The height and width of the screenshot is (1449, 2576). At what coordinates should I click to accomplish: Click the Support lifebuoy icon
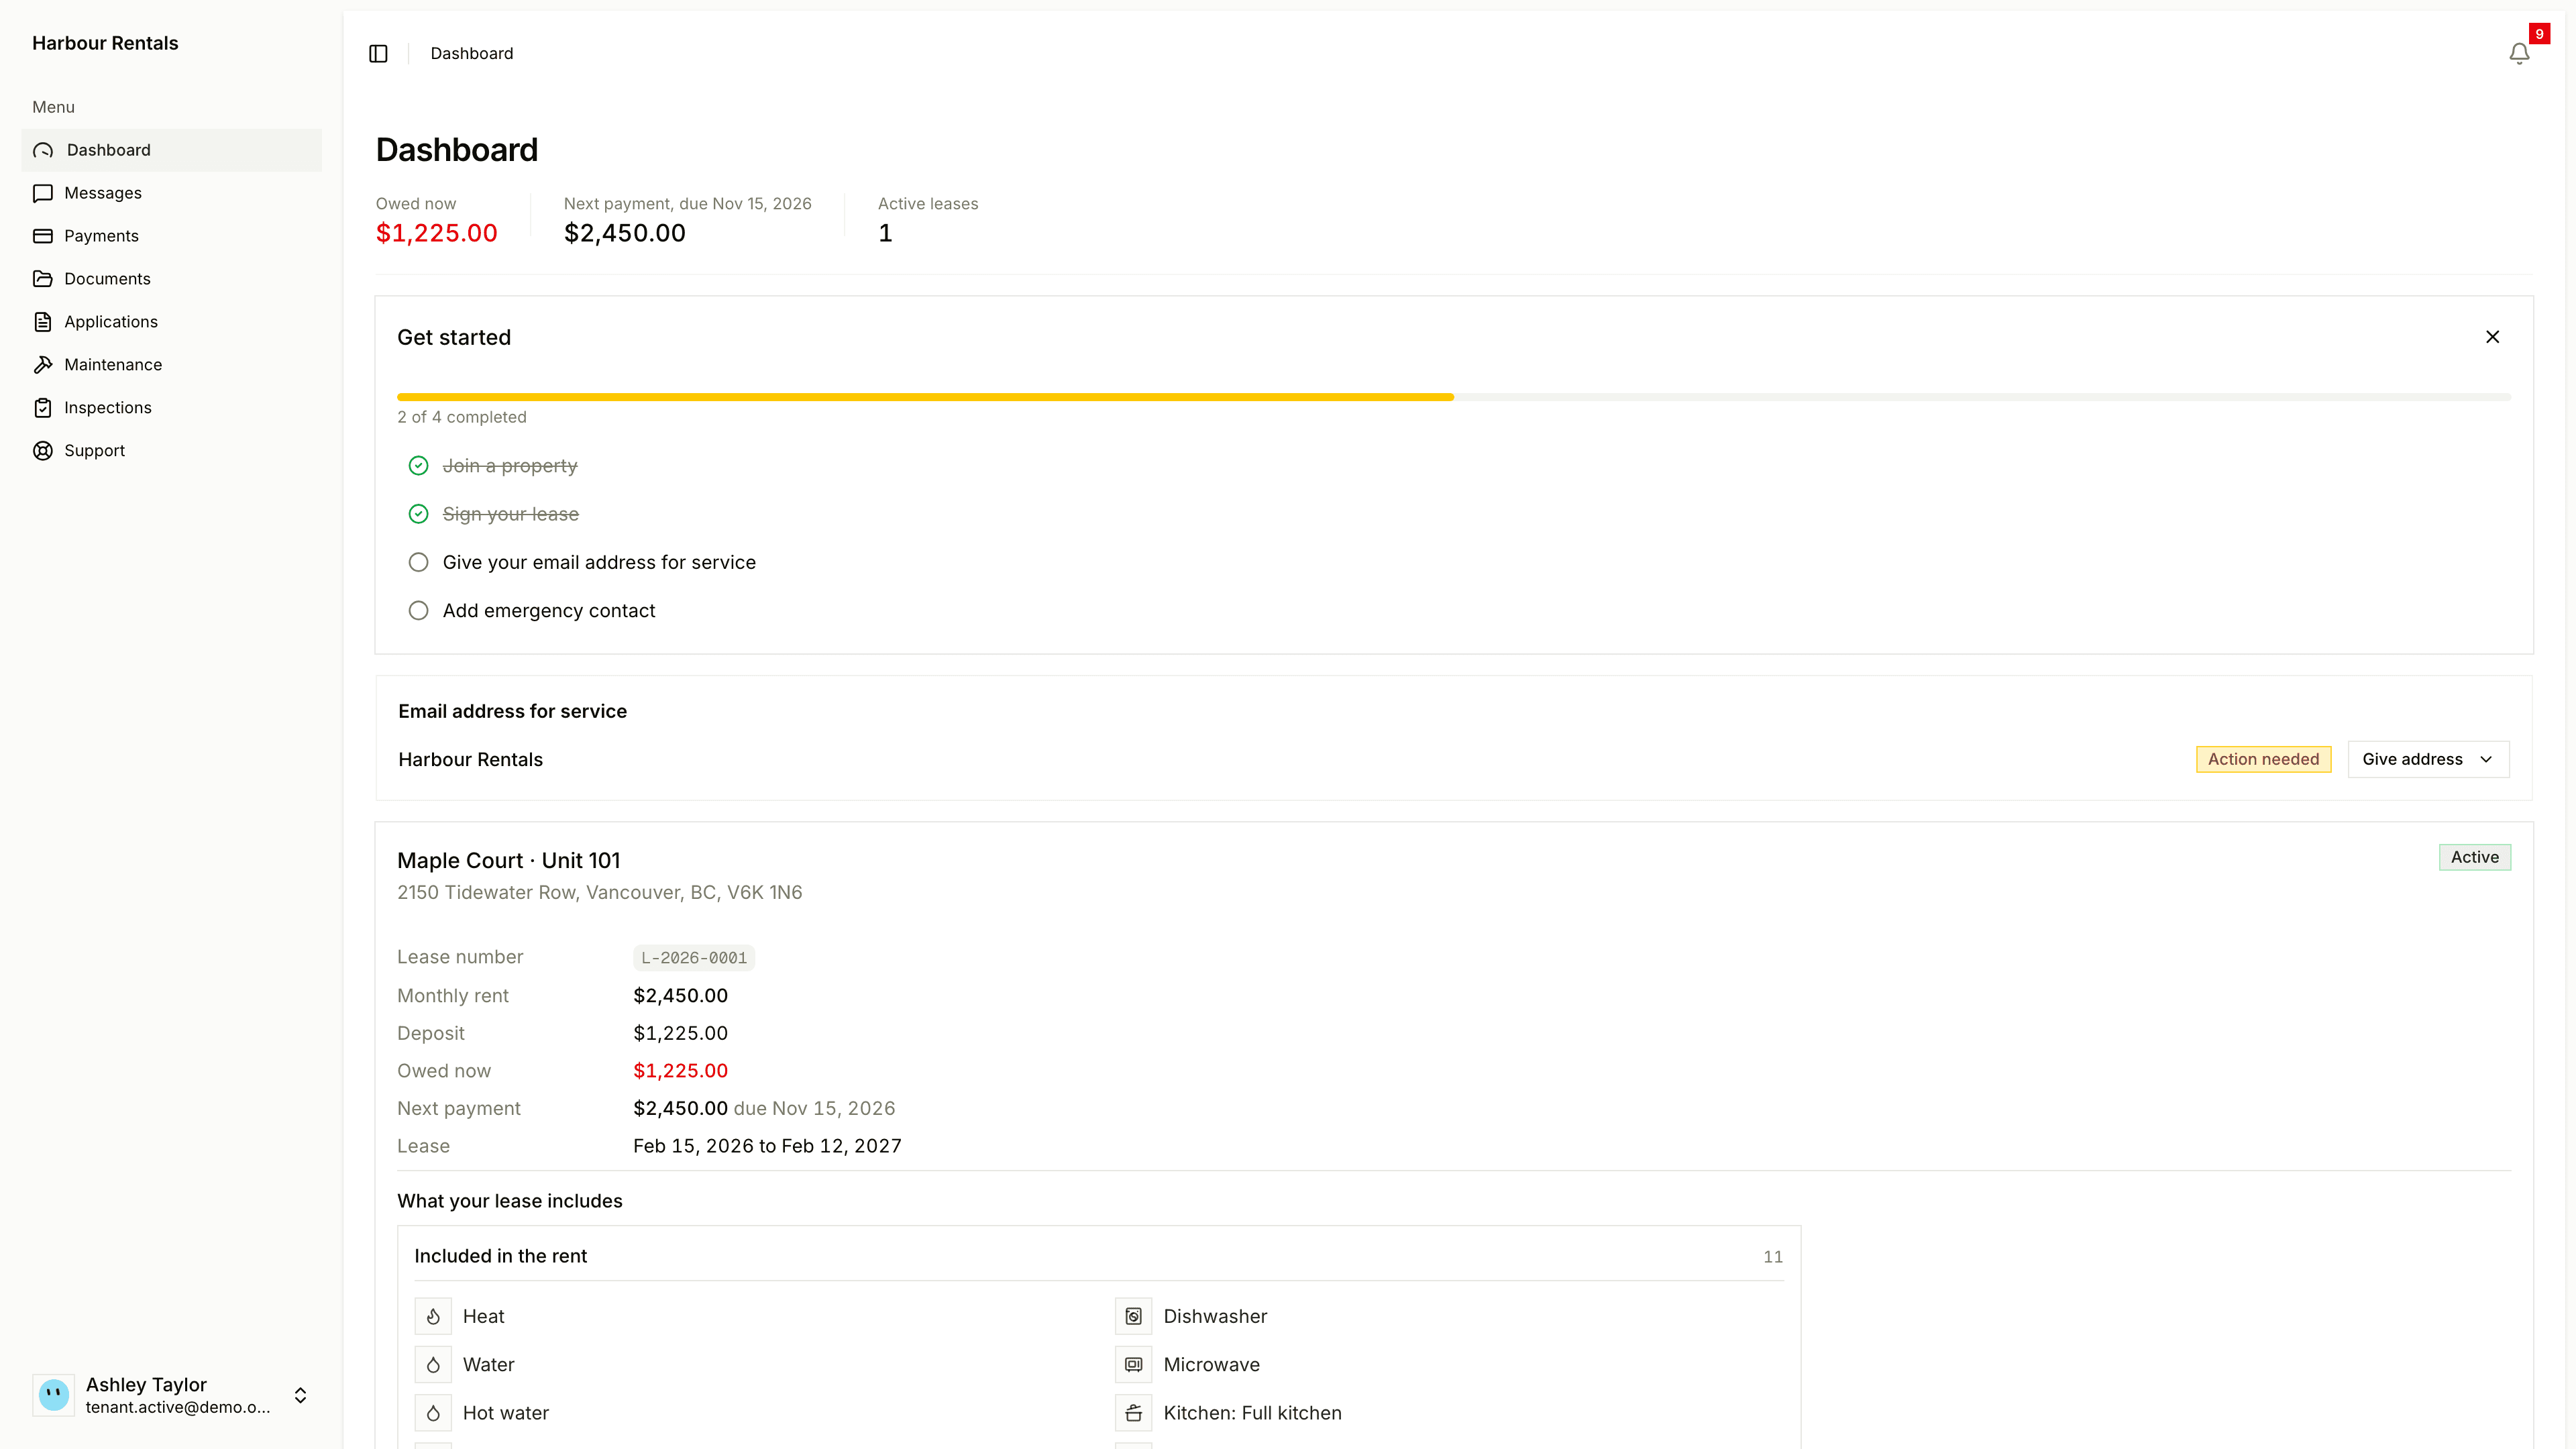point(43,451)
